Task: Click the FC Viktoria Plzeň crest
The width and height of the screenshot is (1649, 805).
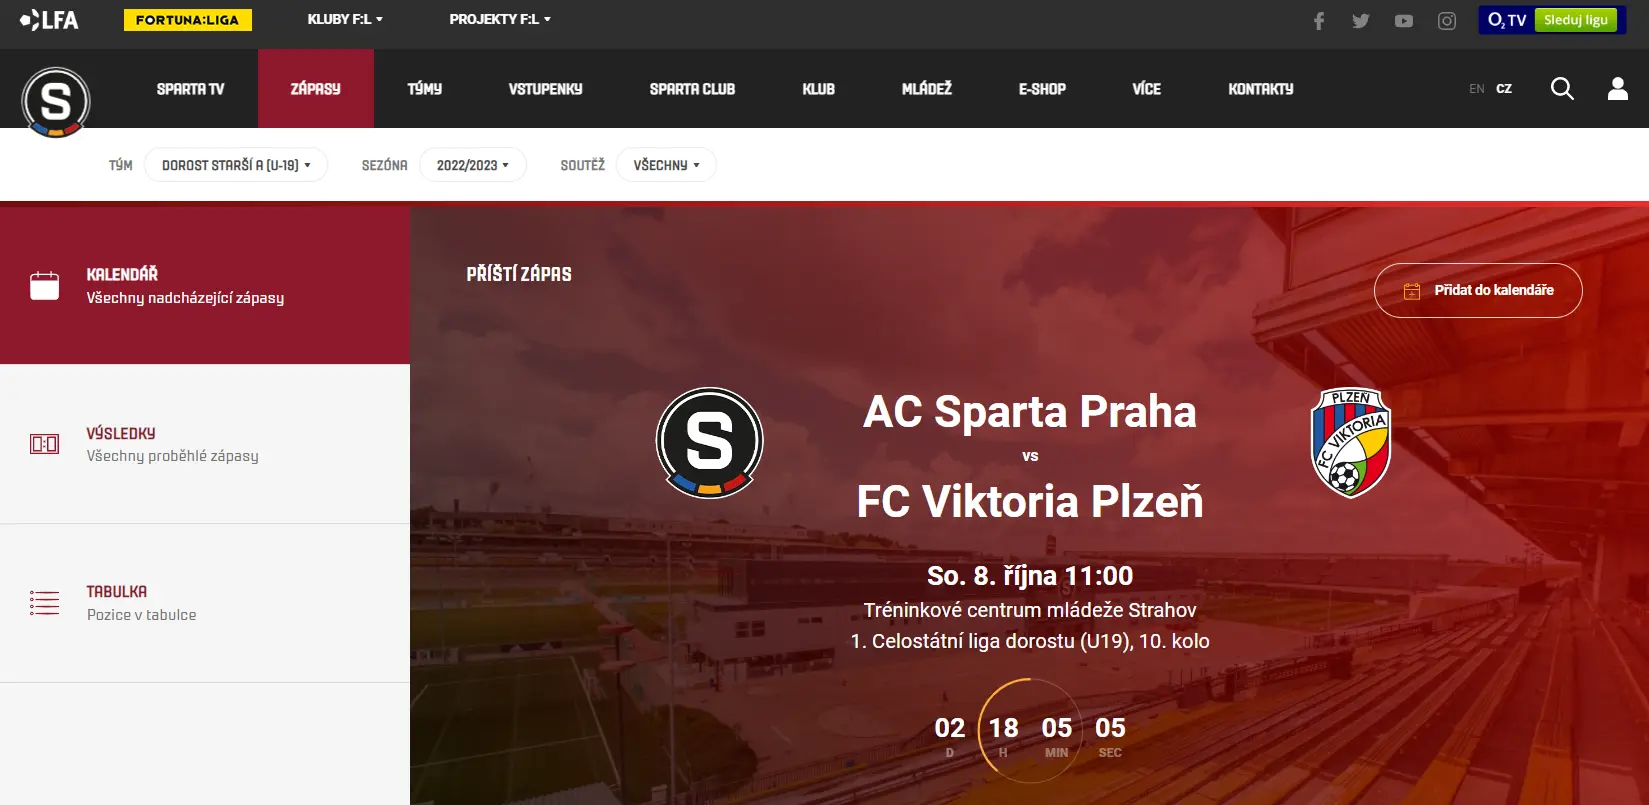Action: [1351, 443]
